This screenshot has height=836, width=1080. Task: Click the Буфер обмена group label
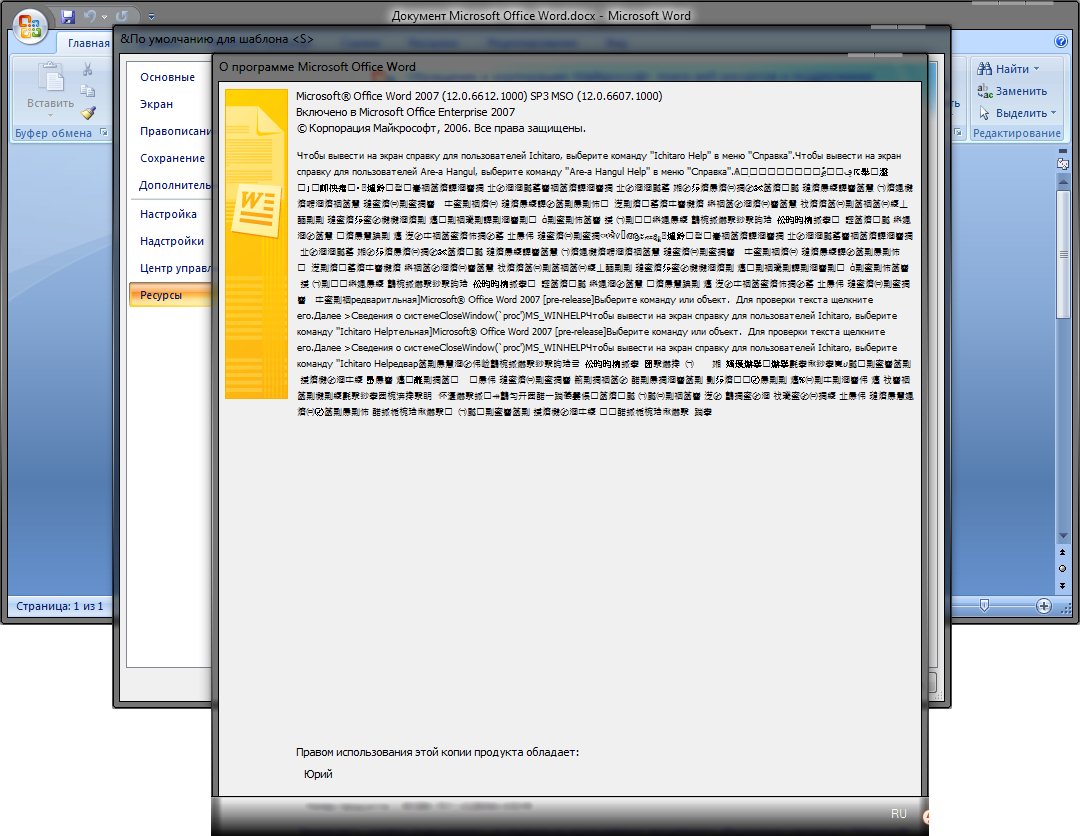(x=53, y=133)
